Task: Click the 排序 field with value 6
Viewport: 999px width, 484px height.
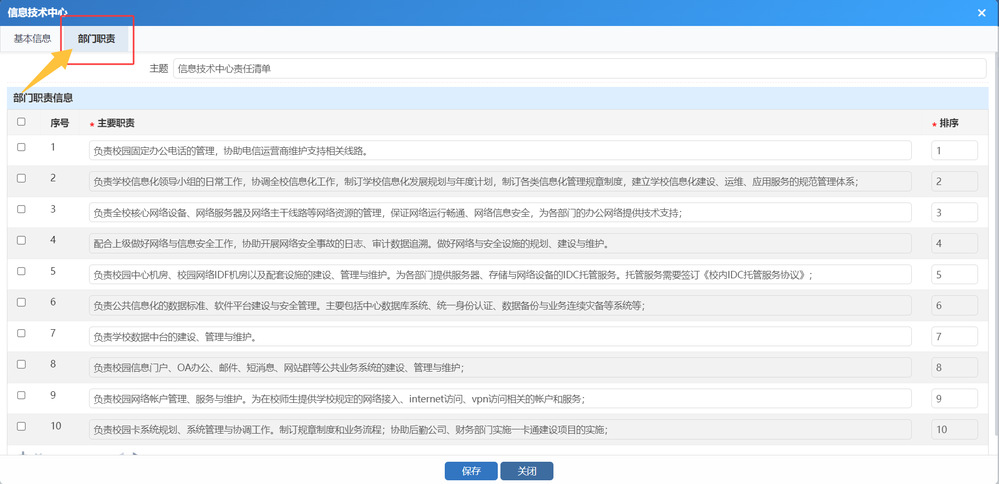Action: [x=954, y=305]
